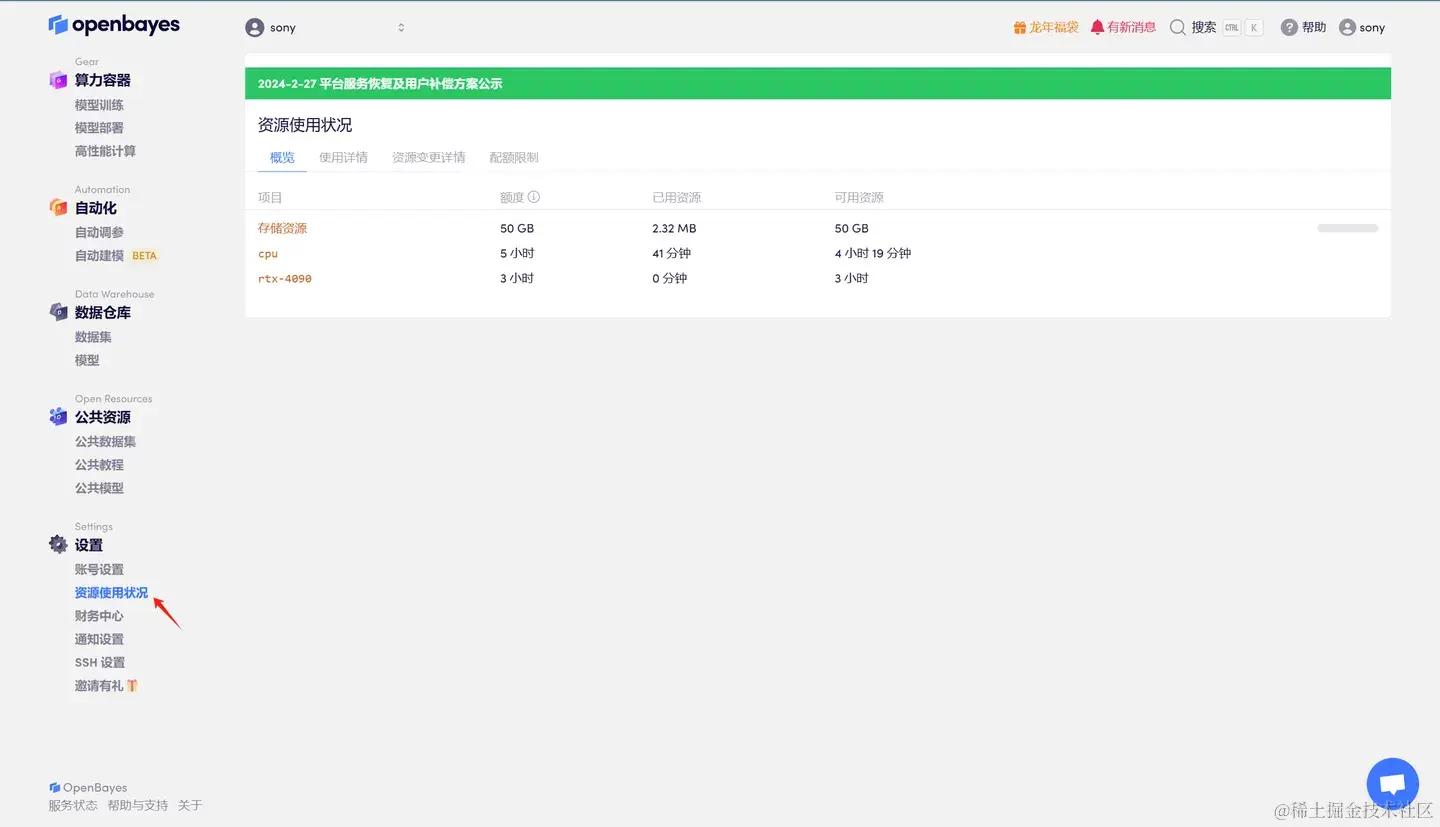Image resolution: width=1440 pixels, height=827 pixels.
Task: Click the cpu resource link
Action: (268, 254)
